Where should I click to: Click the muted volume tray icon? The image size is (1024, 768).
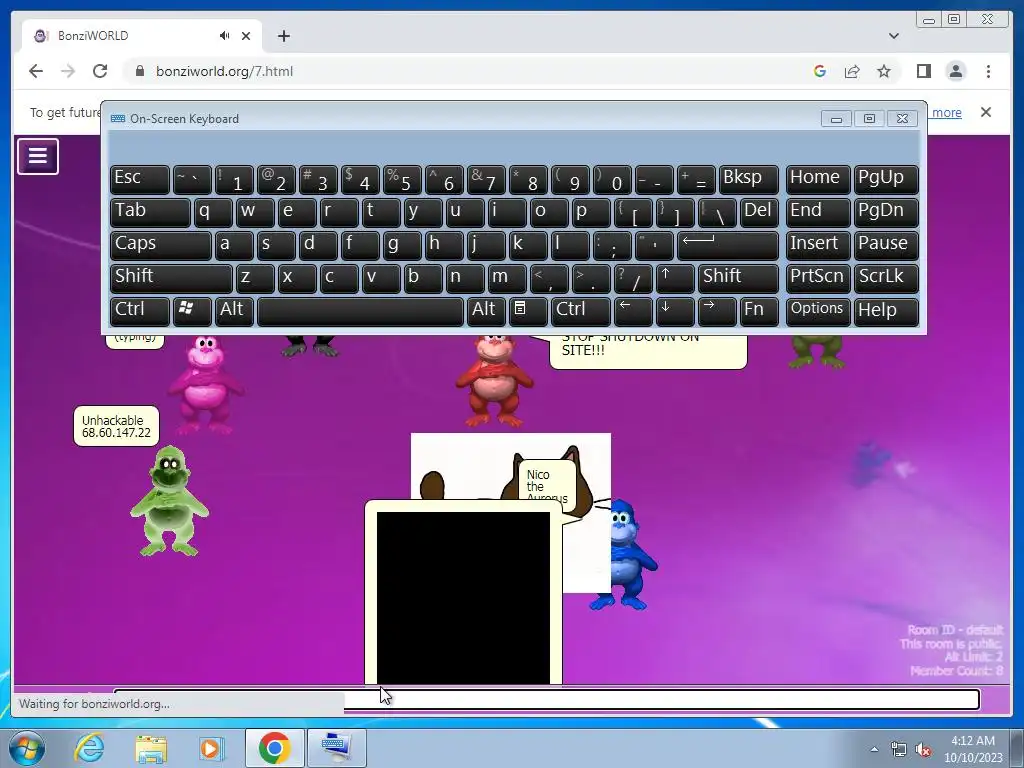pos(923,749)
